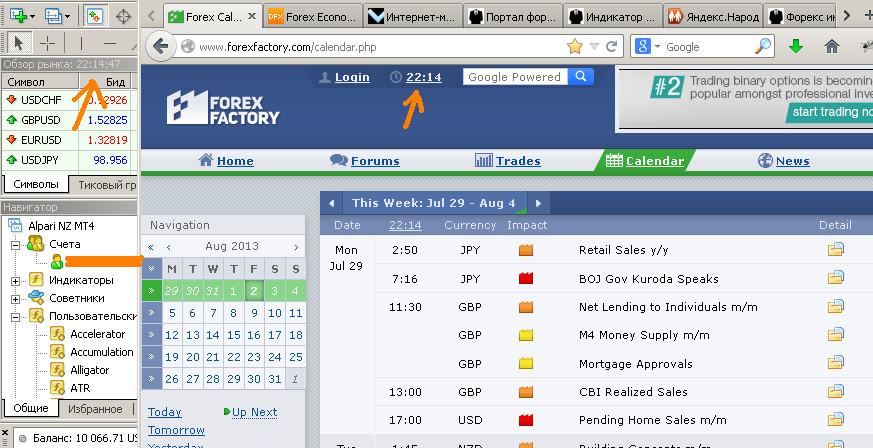Go to browser home page icon

(x=832, y=47)
